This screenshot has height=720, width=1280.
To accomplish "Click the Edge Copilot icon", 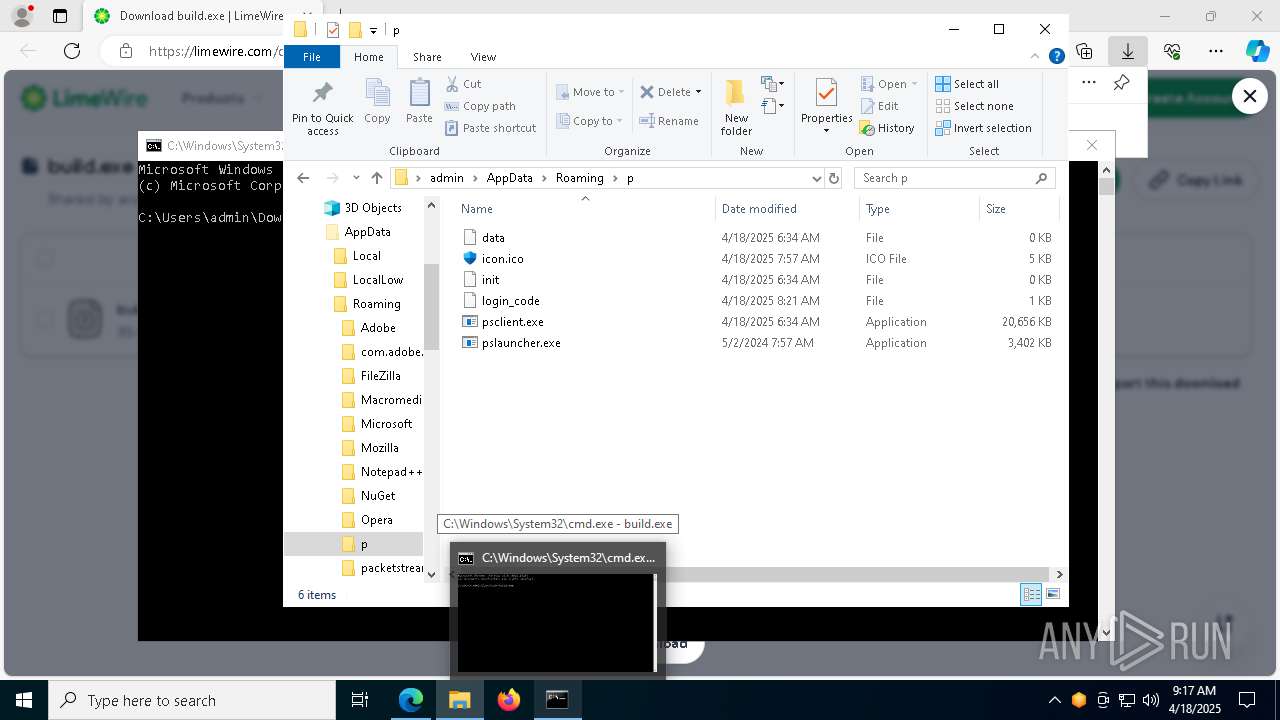I will click(1257, 51).
